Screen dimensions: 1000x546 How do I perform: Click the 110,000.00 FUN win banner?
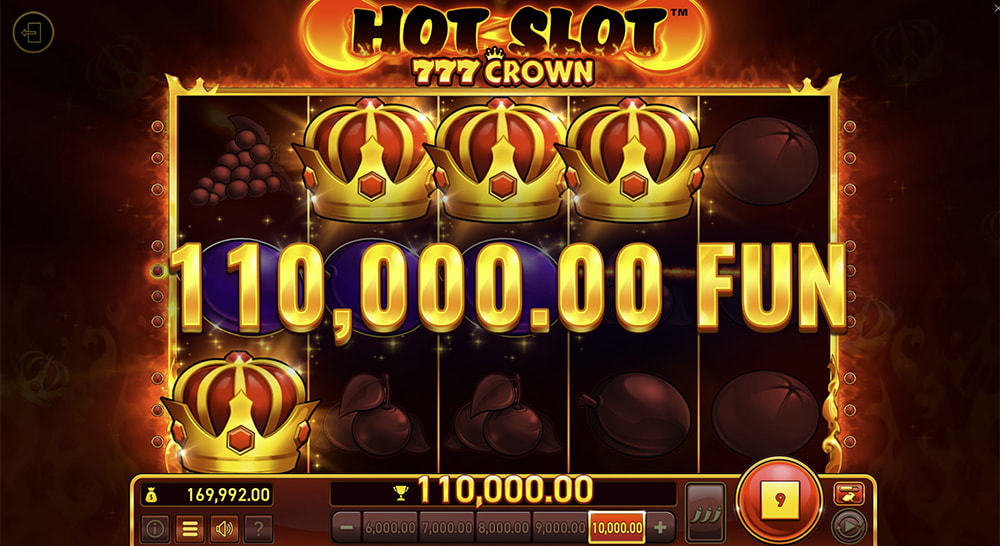click(x=508, y=288)
